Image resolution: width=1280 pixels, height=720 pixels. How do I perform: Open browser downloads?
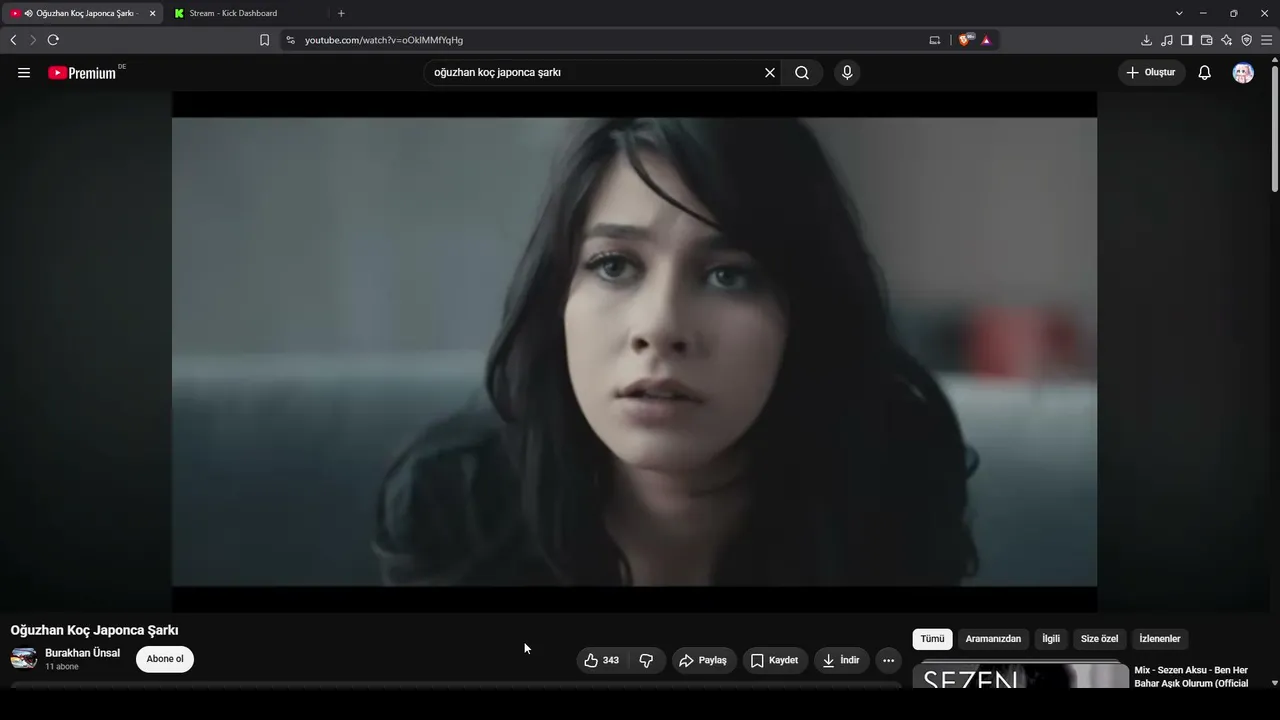point(1146,40)
